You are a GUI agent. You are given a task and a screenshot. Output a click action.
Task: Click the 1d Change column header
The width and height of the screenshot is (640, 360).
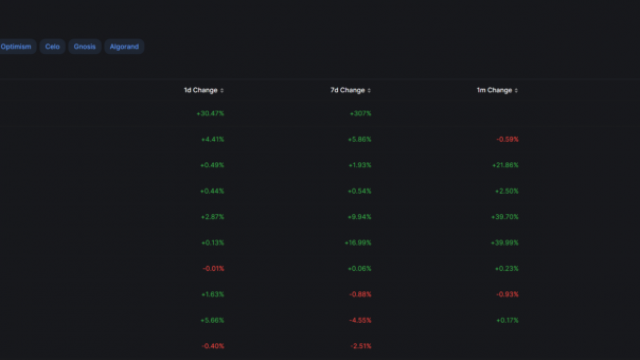200,90
